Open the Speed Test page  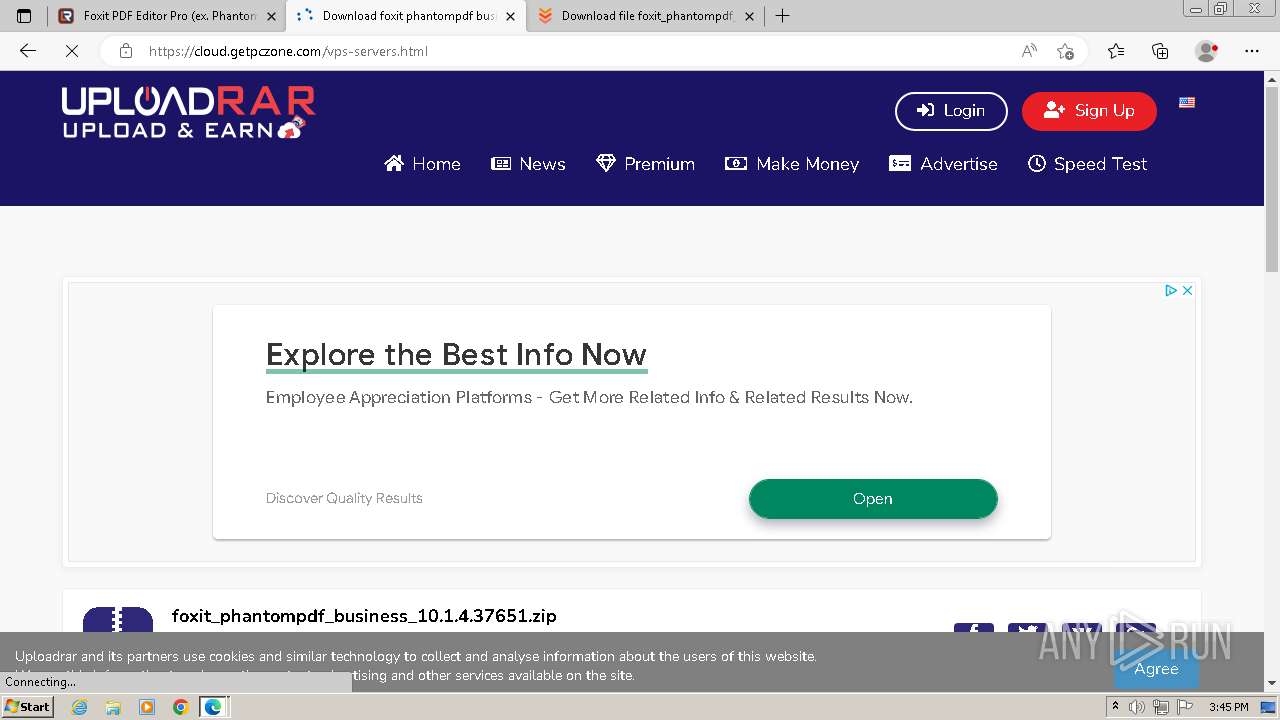pos(1087,164)
